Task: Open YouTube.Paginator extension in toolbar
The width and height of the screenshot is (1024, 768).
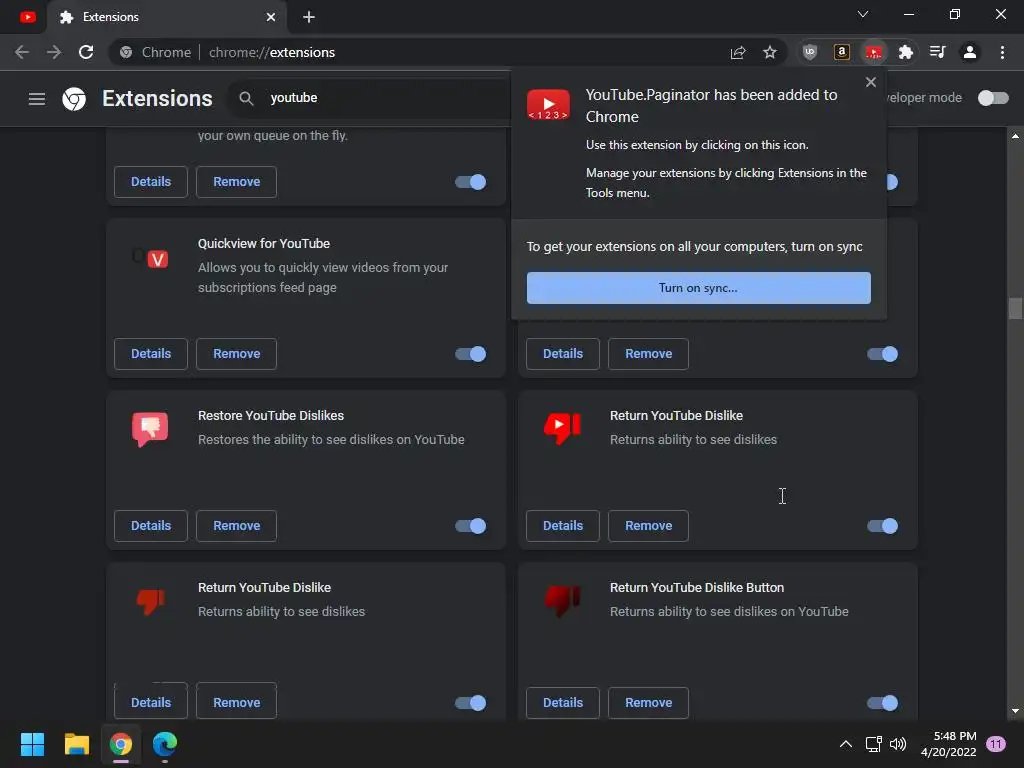Action: pyautogui.click(x=874, y=52)
